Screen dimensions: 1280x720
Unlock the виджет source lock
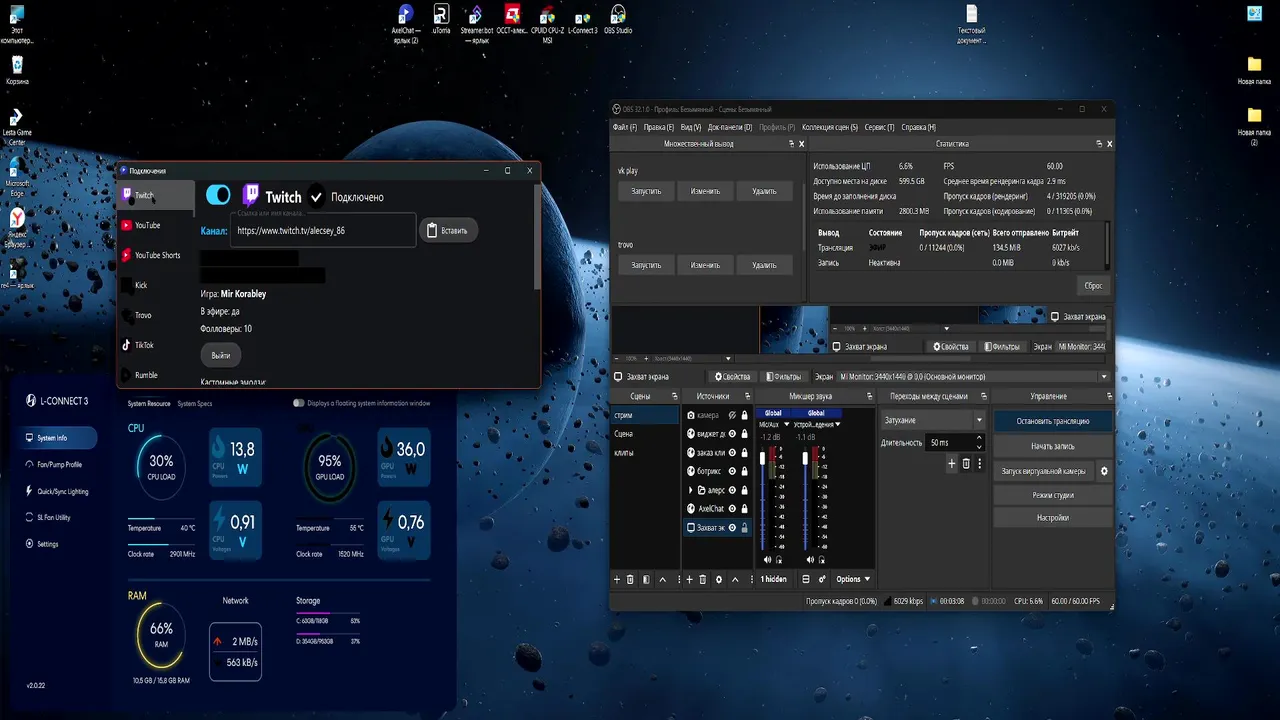click(x=745, y=434)
